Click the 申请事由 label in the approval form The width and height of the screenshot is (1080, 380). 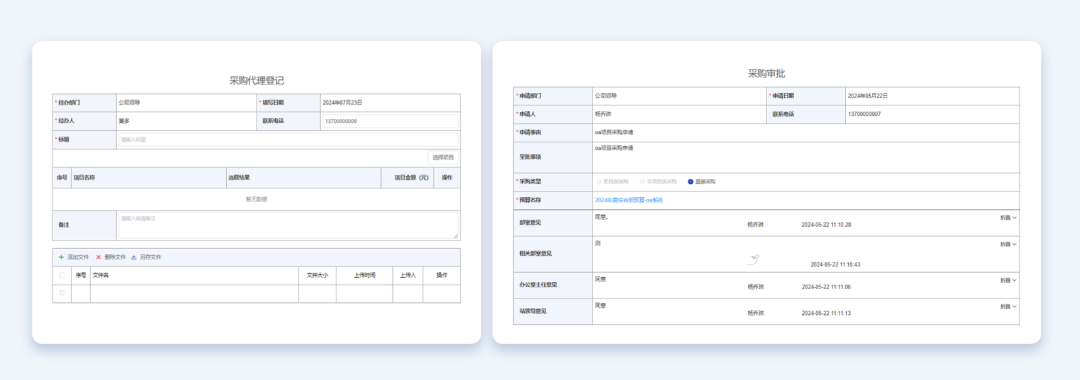(530, 131)
